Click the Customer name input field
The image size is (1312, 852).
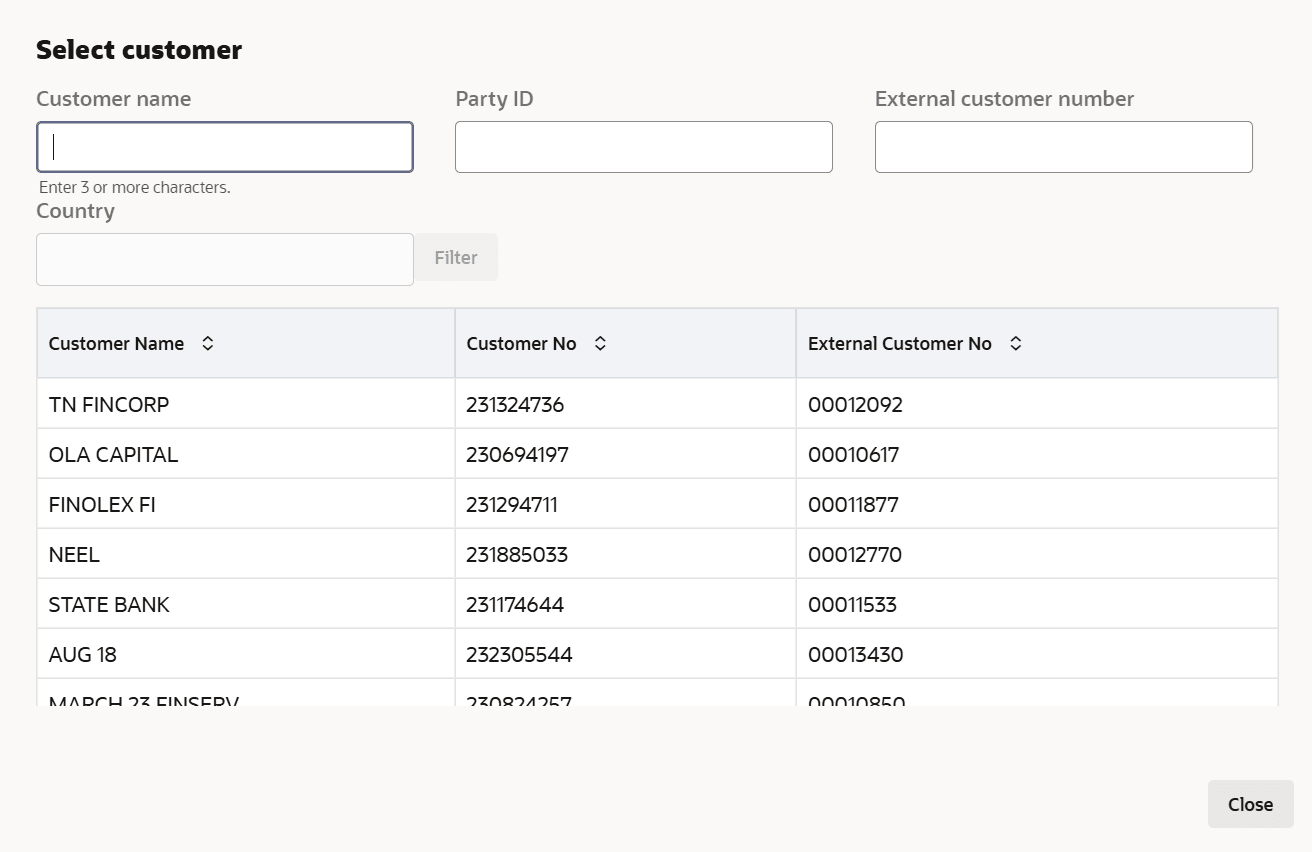[x=225, y=147]
